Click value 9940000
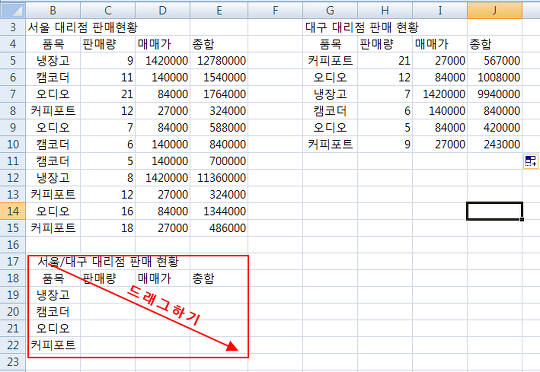Image resolution: width=540 pixels, height=372 pixels. click(x=499, y=94)
